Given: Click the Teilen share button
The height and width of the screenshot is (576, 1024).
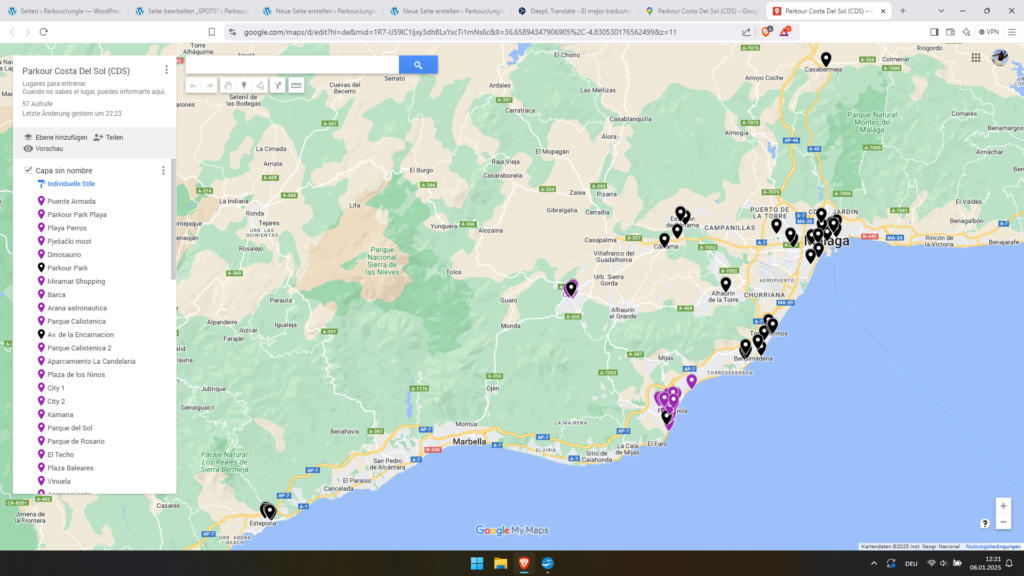Looking at the screenshot, I should click(108, 137).
